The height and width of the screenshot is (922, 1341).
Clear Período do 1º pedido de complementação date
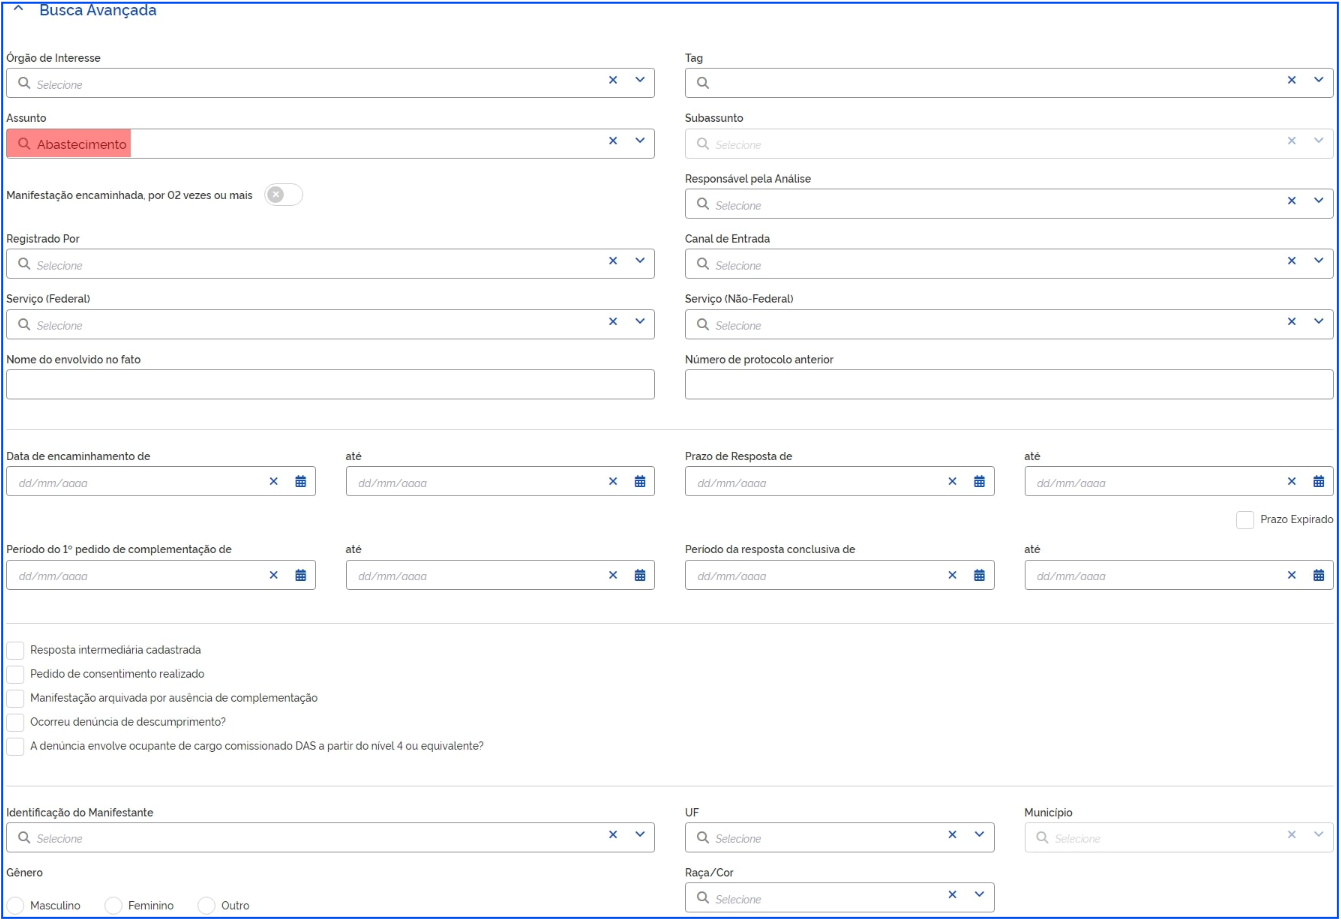273,575
